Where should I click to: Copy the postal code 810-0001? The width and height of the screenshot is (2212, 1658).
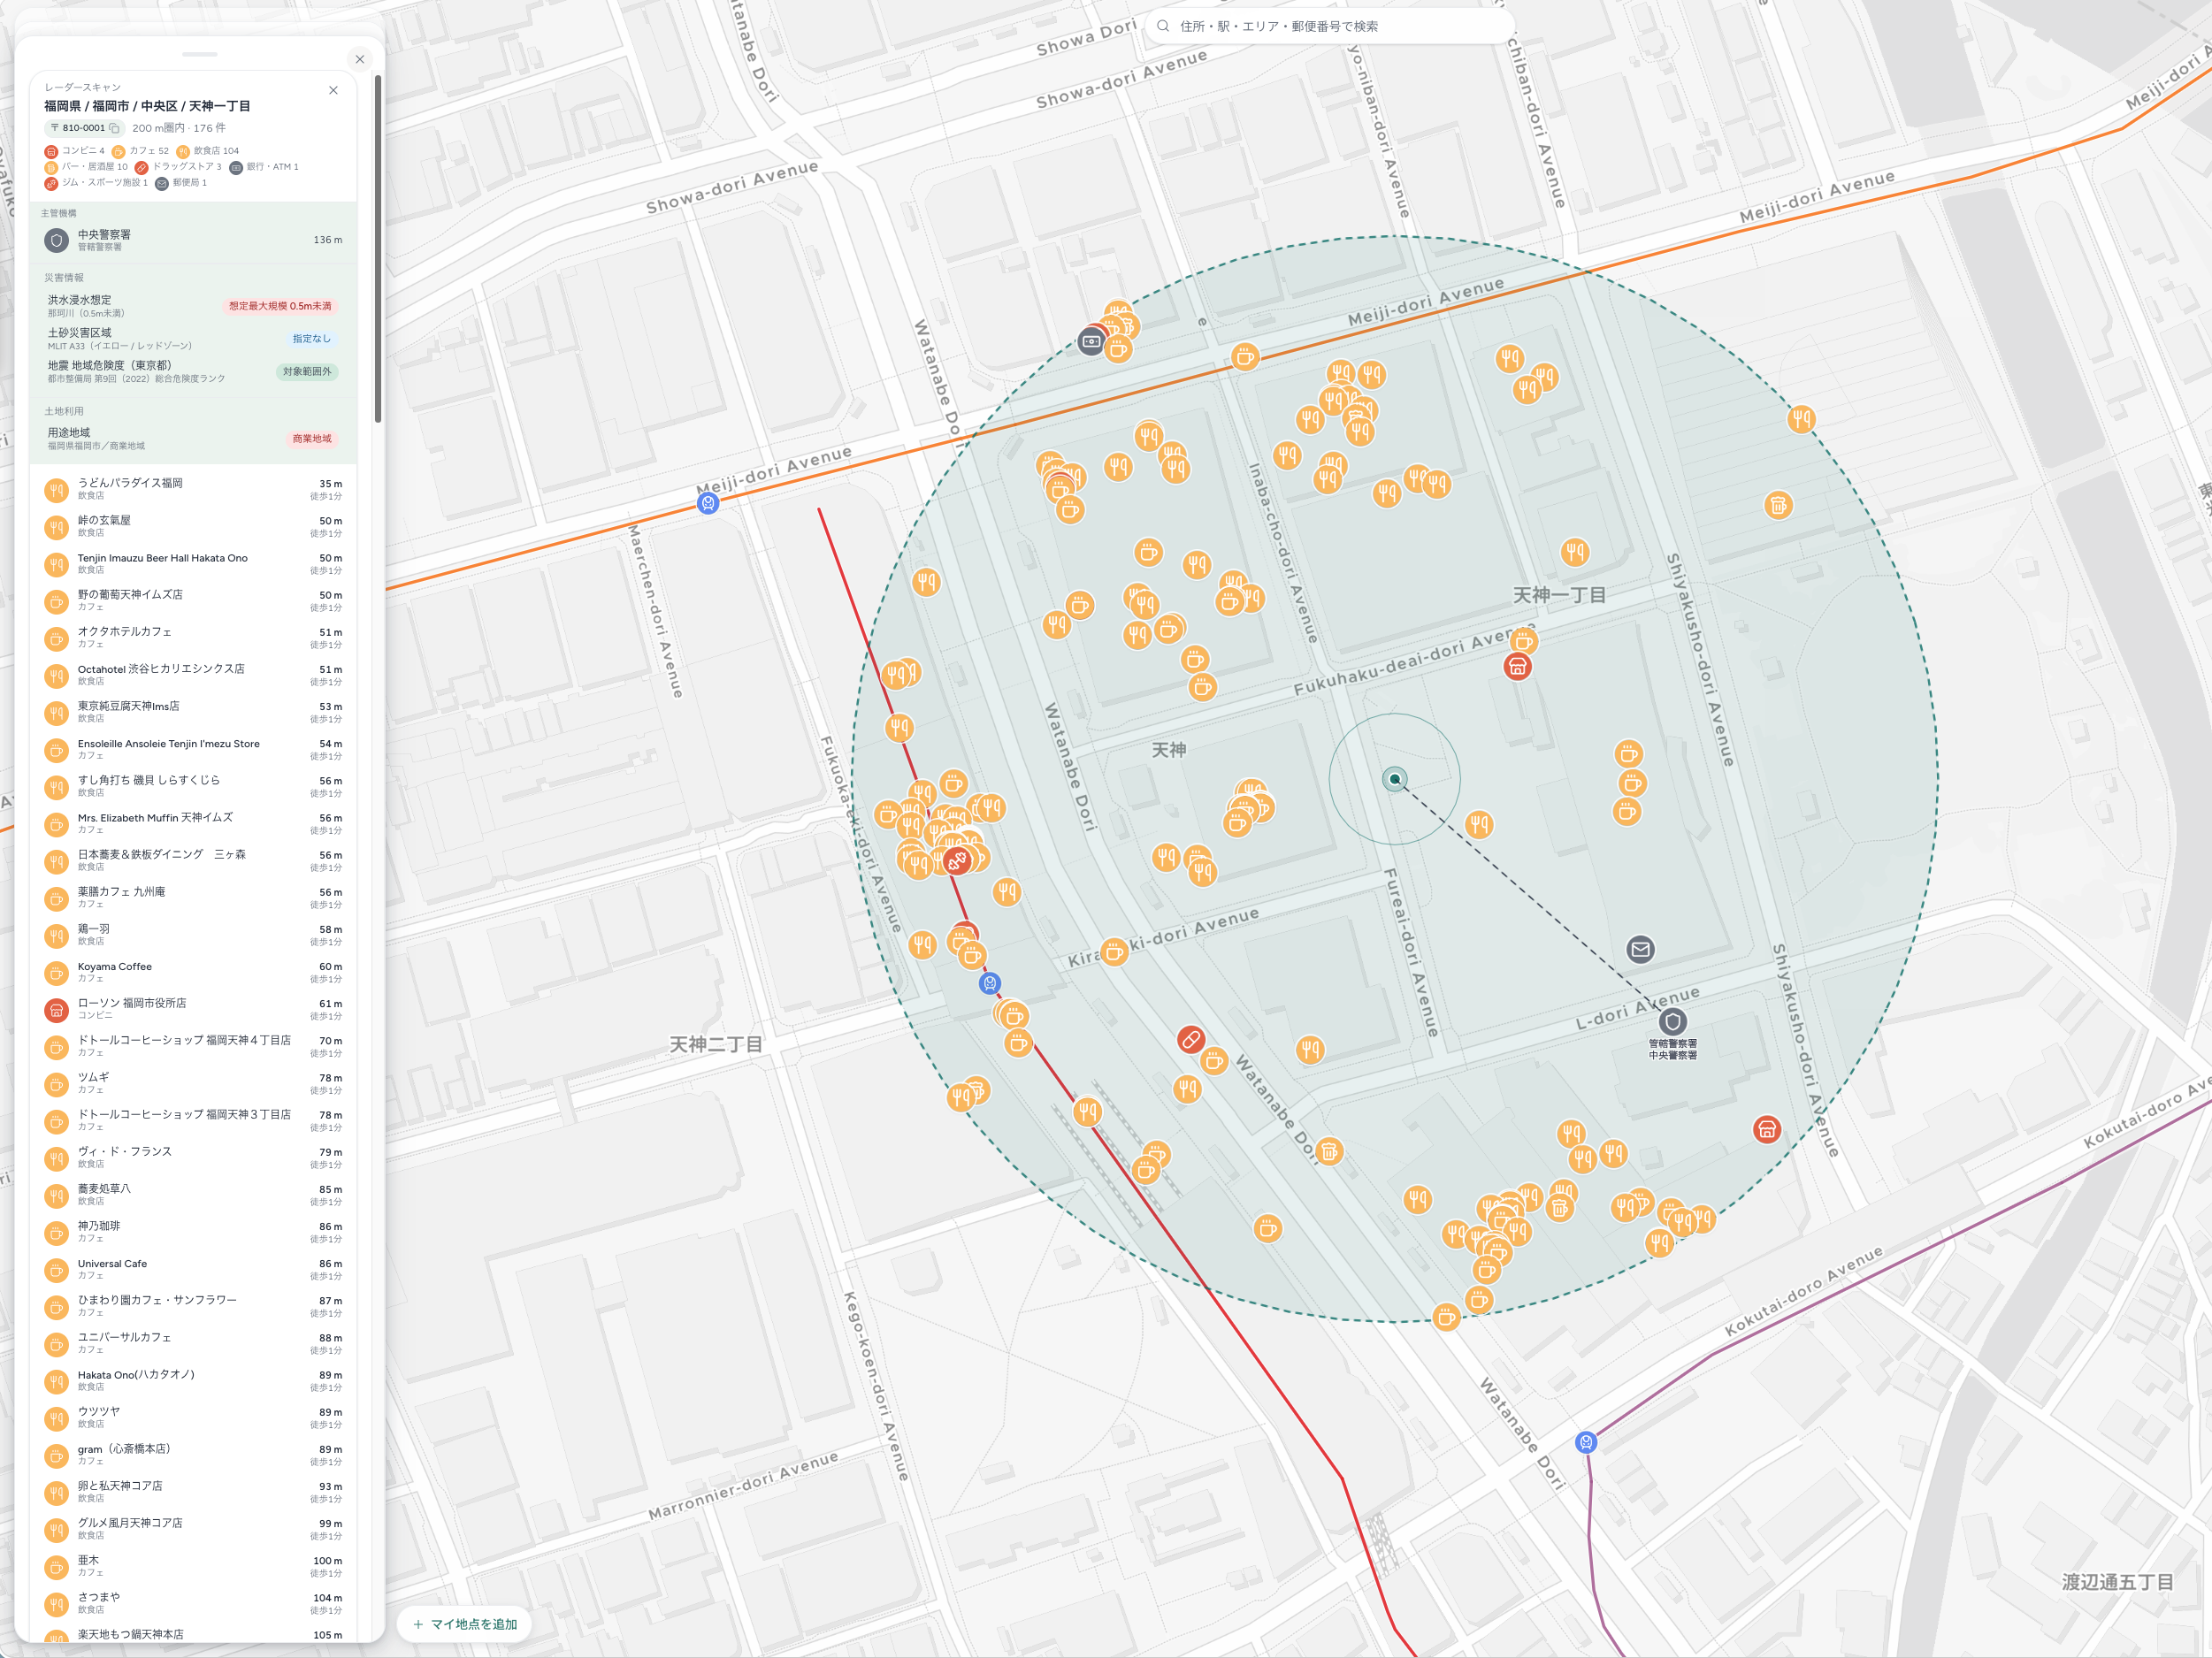(x=114, y=128)
